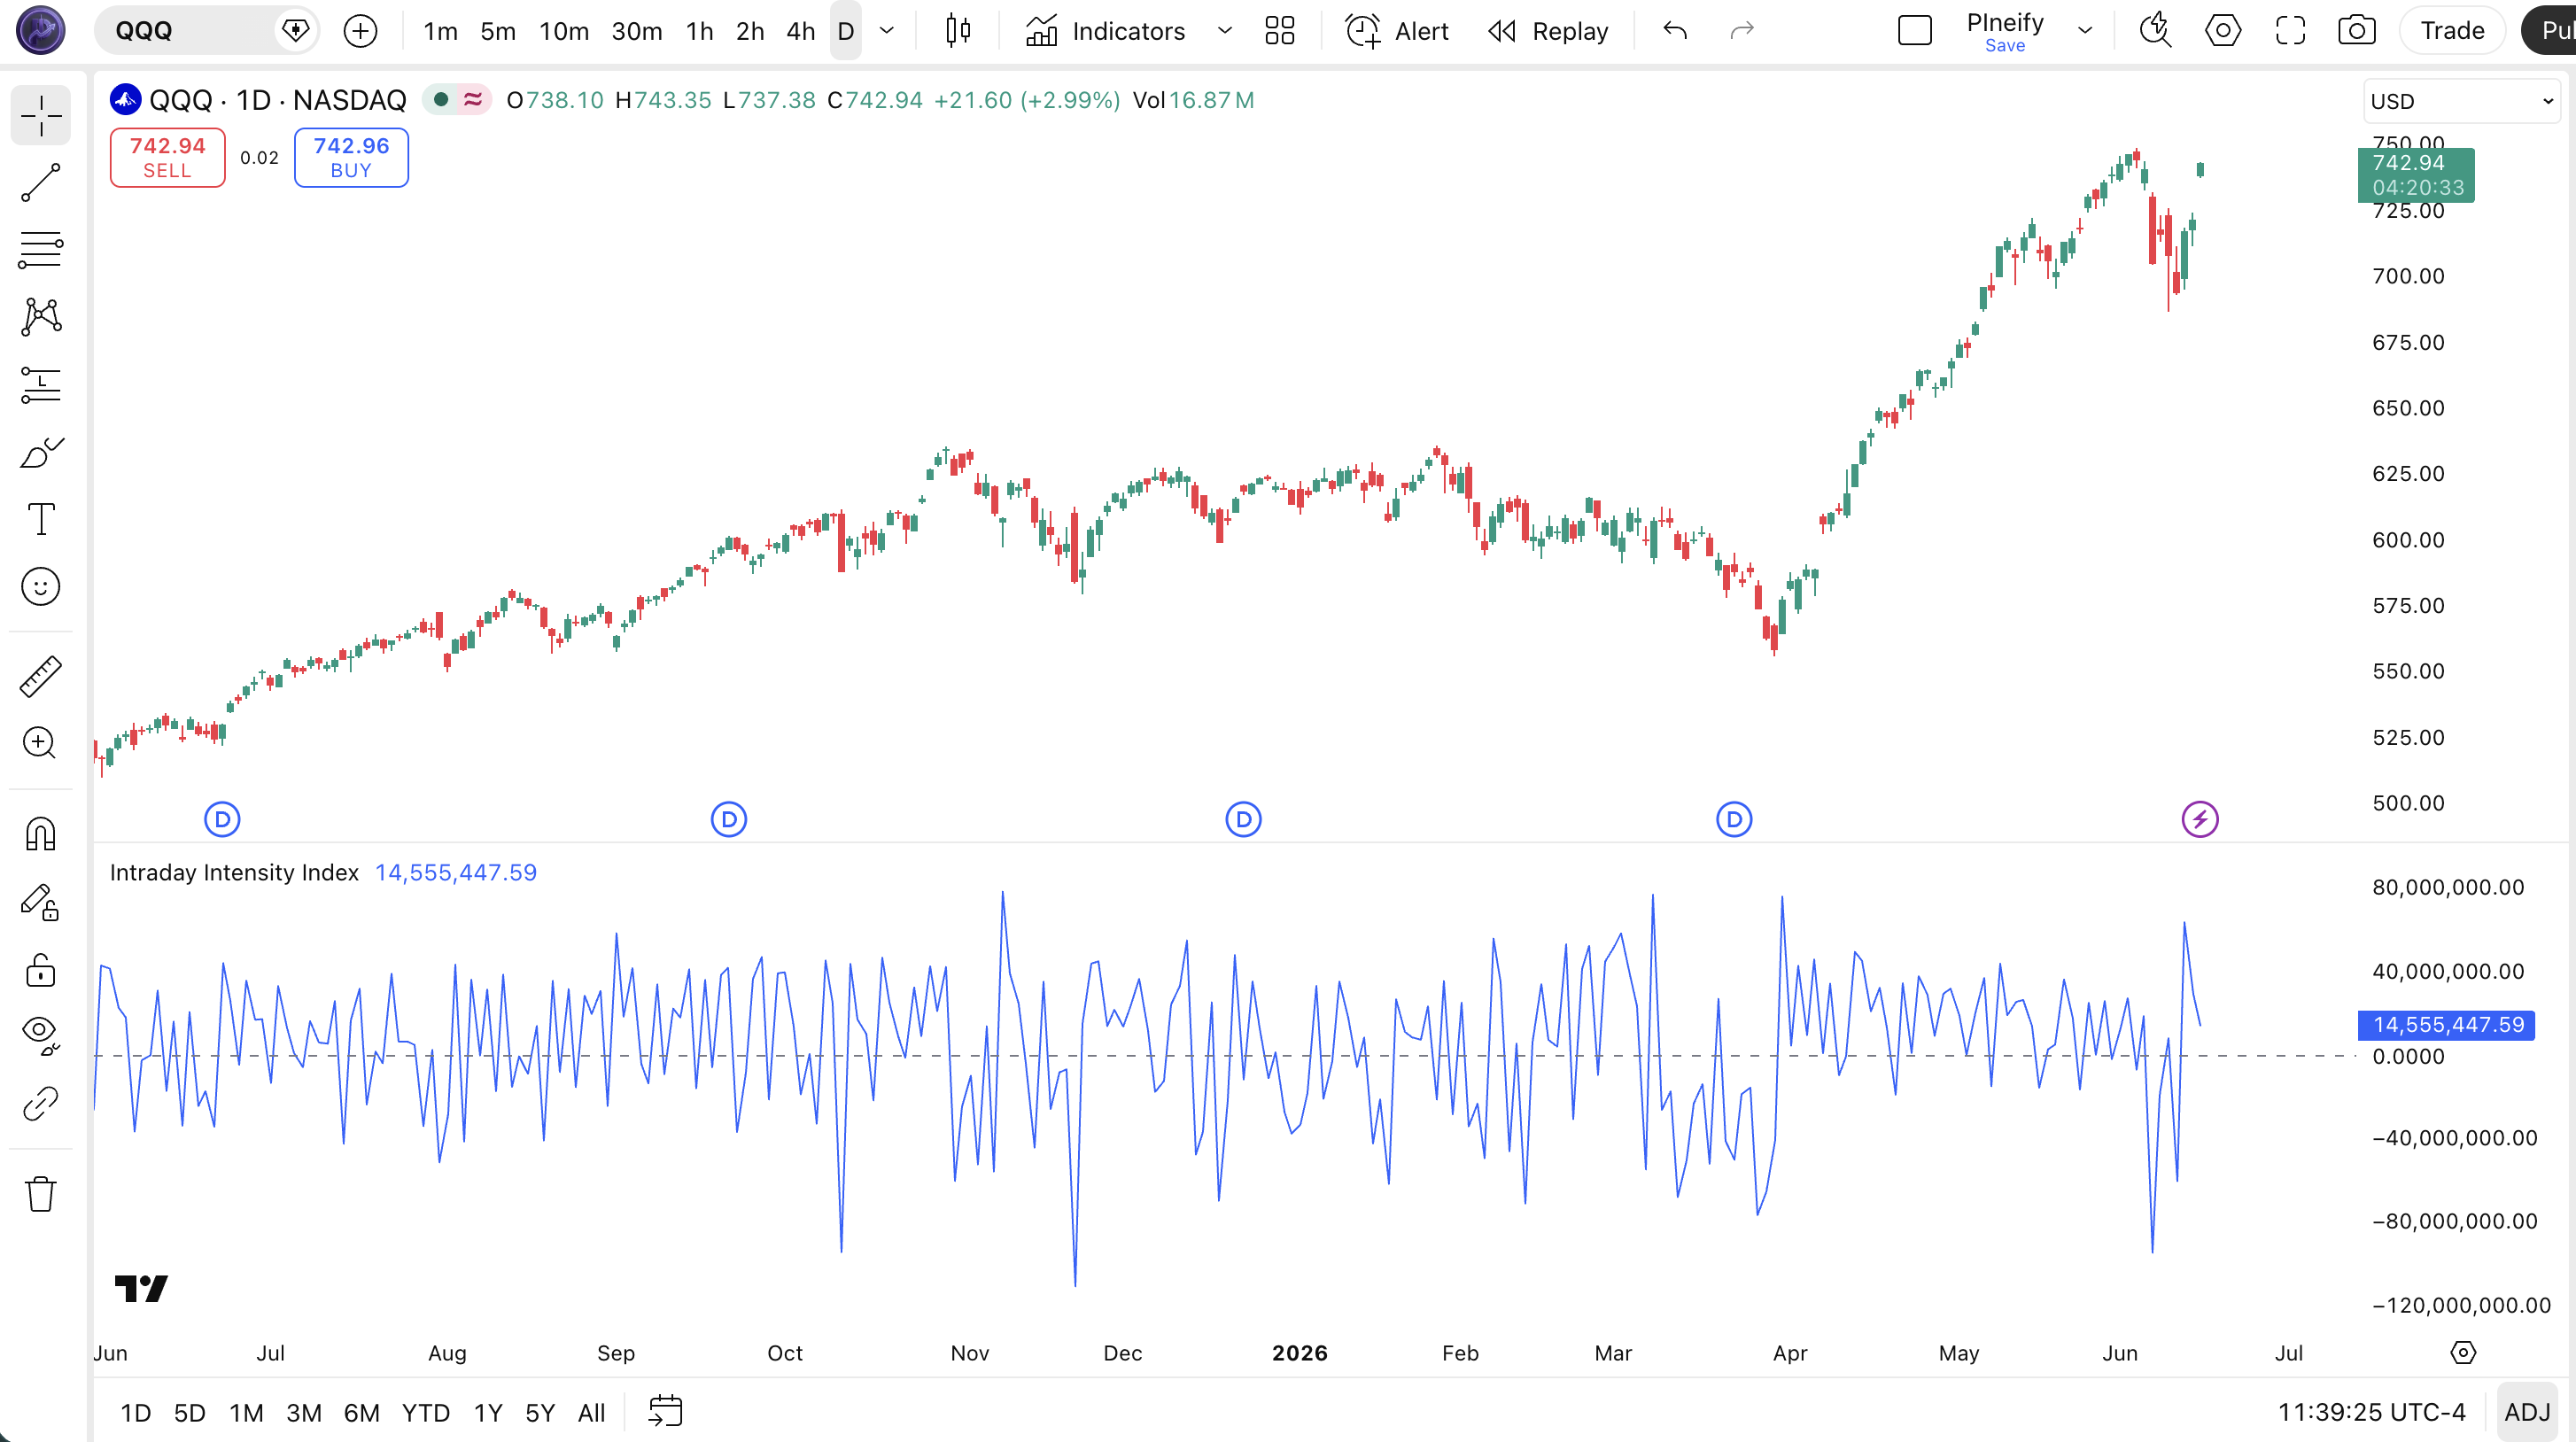This screenshot has height=1442, width=2576.
Task: Open the candlestick chart style selector
Action: coord(958,31)
